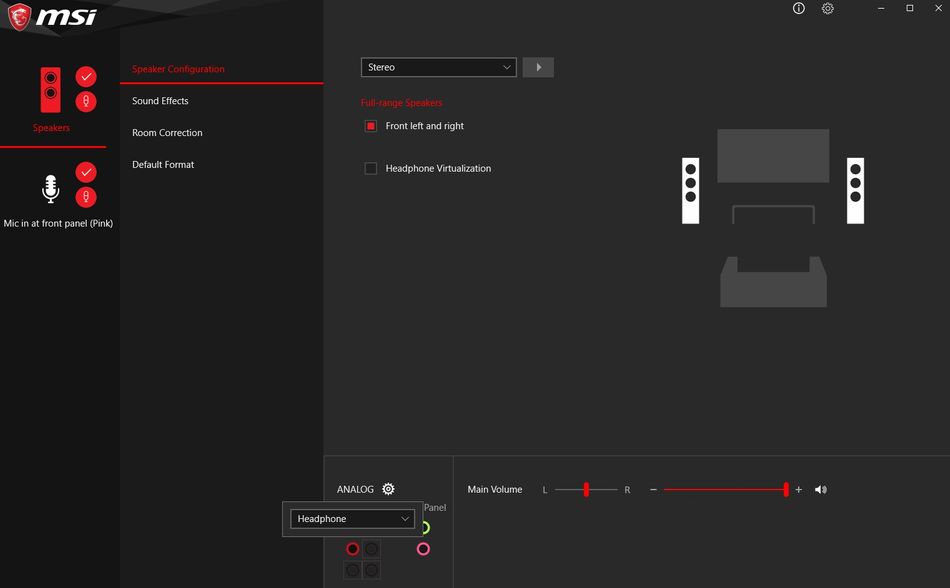Image resolution: width=950 pixels, height=588 pixels.
Task: Open the Room Correction tab
Action: [167, 133]
